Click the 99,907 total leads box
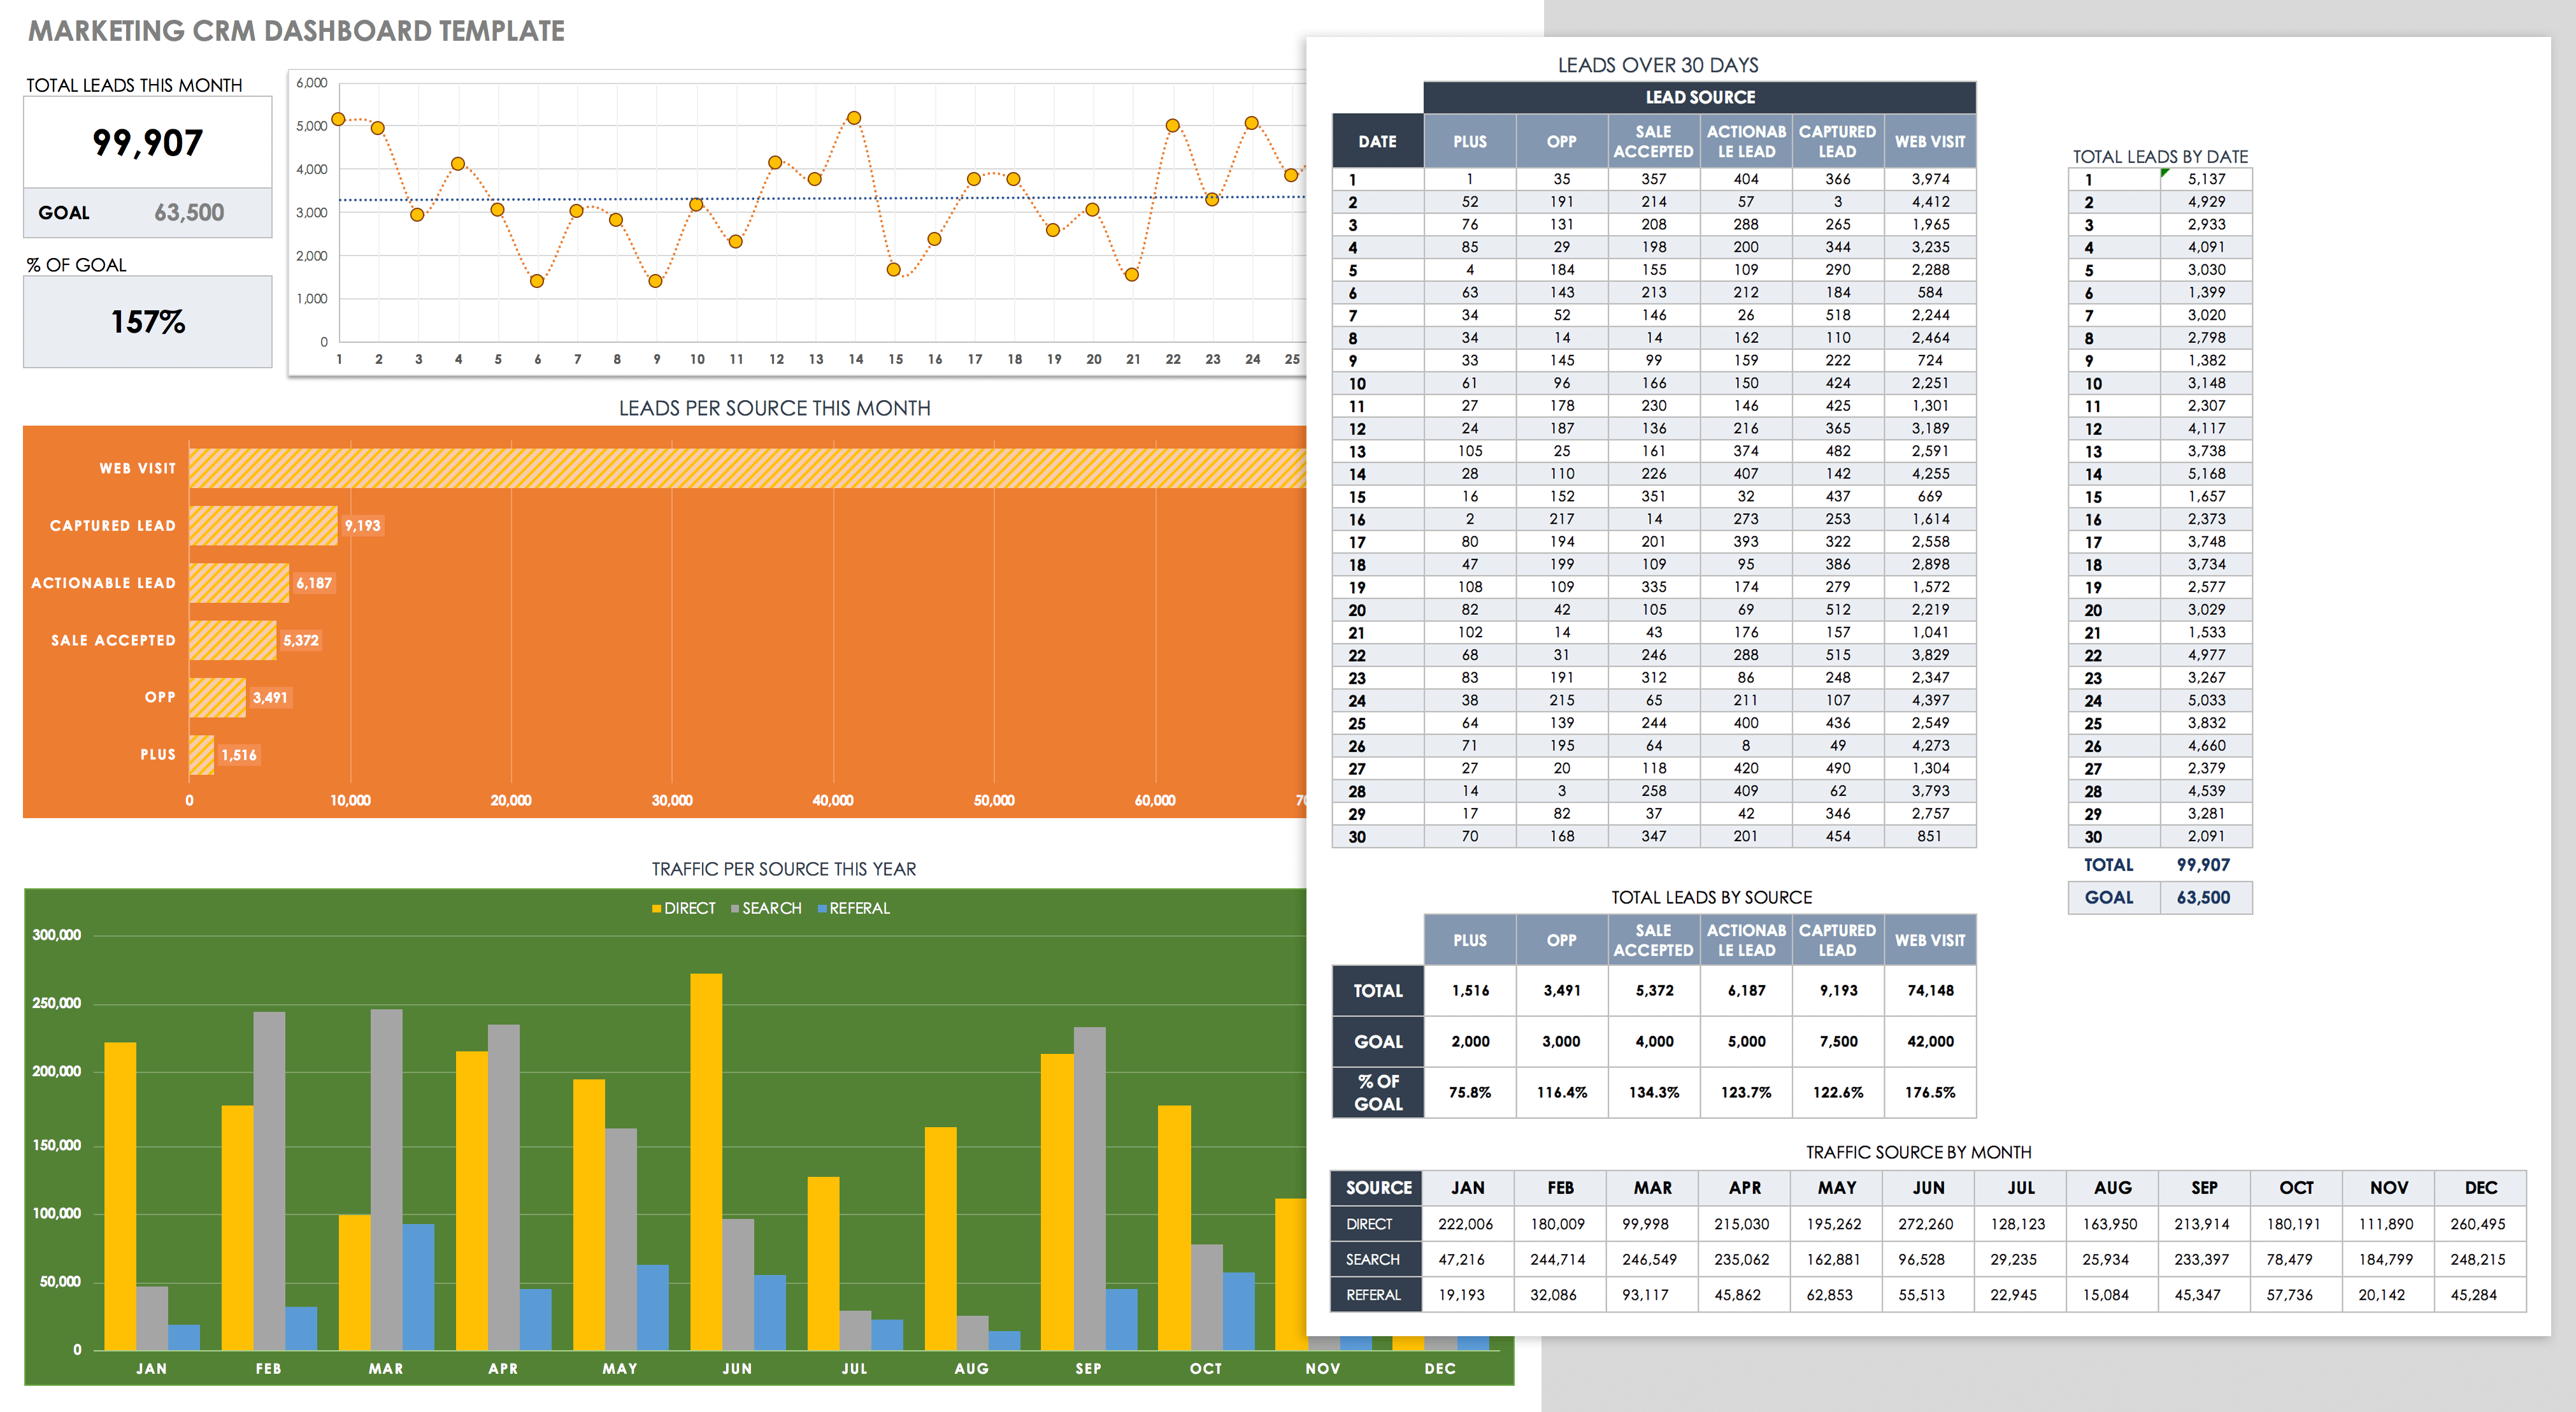The image size is (2576, 1412). click(148, 143)
